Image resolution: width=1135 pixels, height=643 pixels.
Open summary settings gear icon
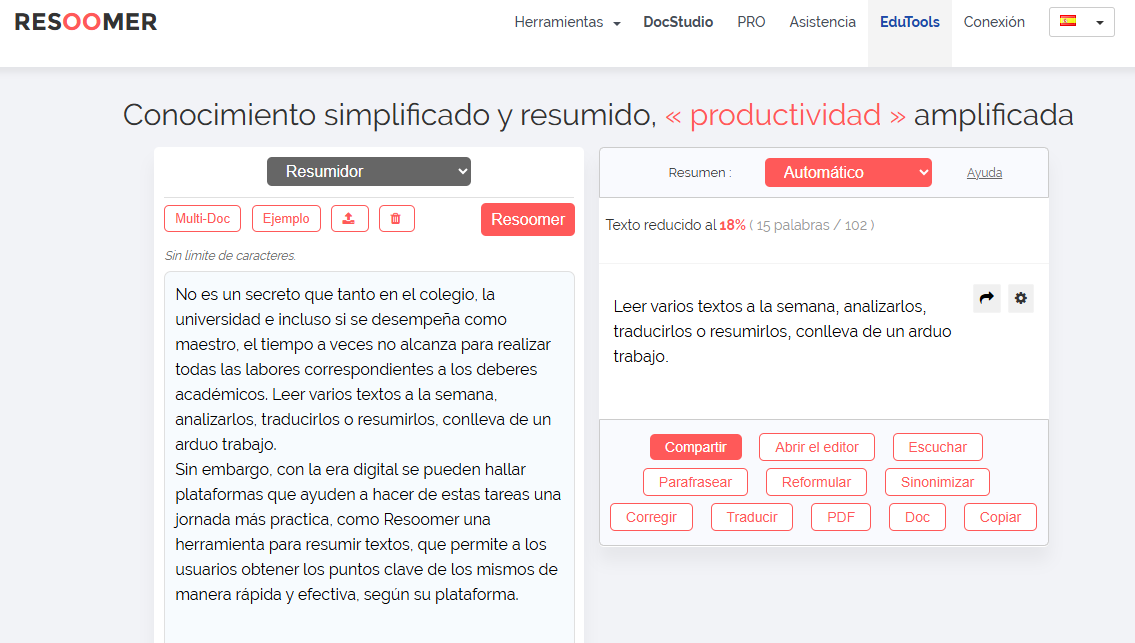tap(1021, 298)
